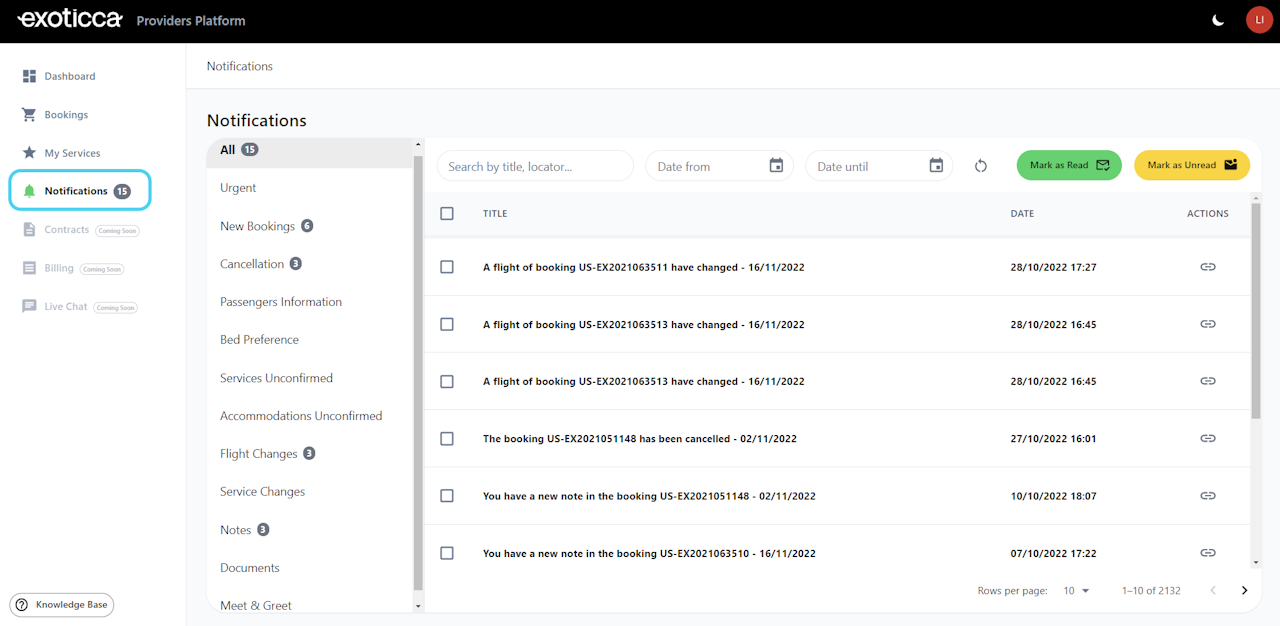Image resolution: width=1280 pixels, height=626 pixels.
Task: Click the Bookings cart icon
Action: pos(29,115)
